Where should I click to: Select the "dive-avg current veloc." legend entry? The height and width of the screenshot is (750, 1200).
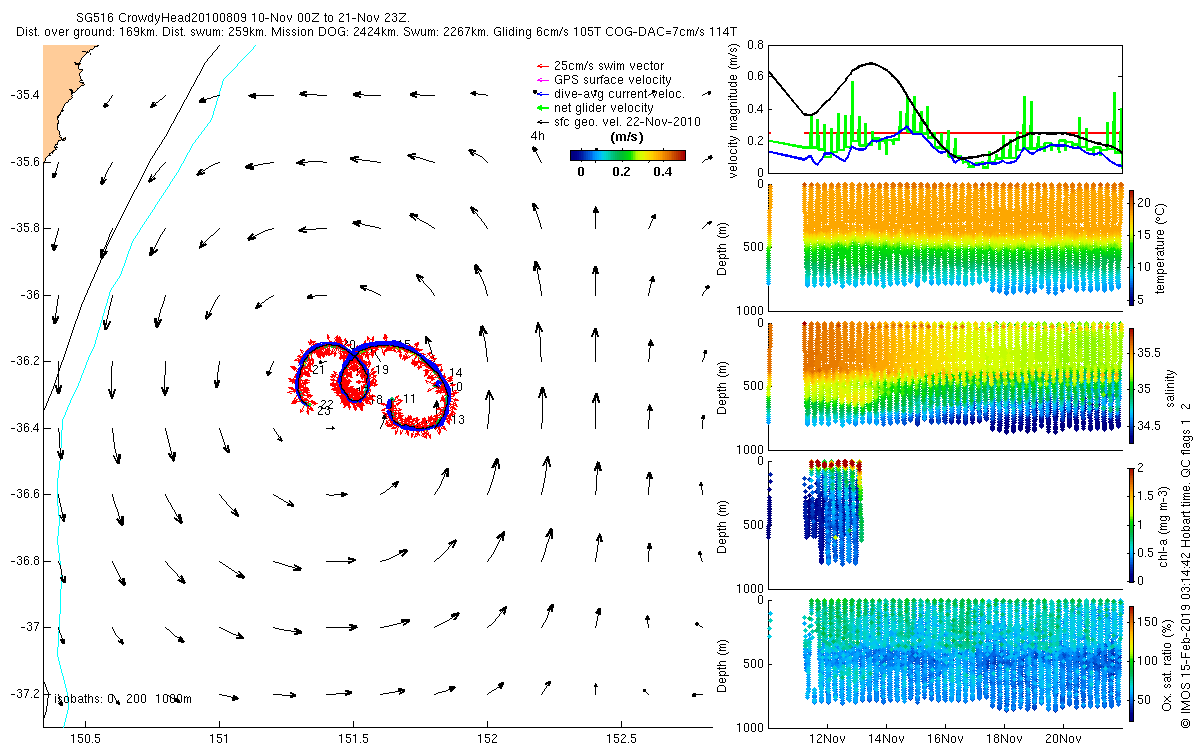(x=618, y=94)
